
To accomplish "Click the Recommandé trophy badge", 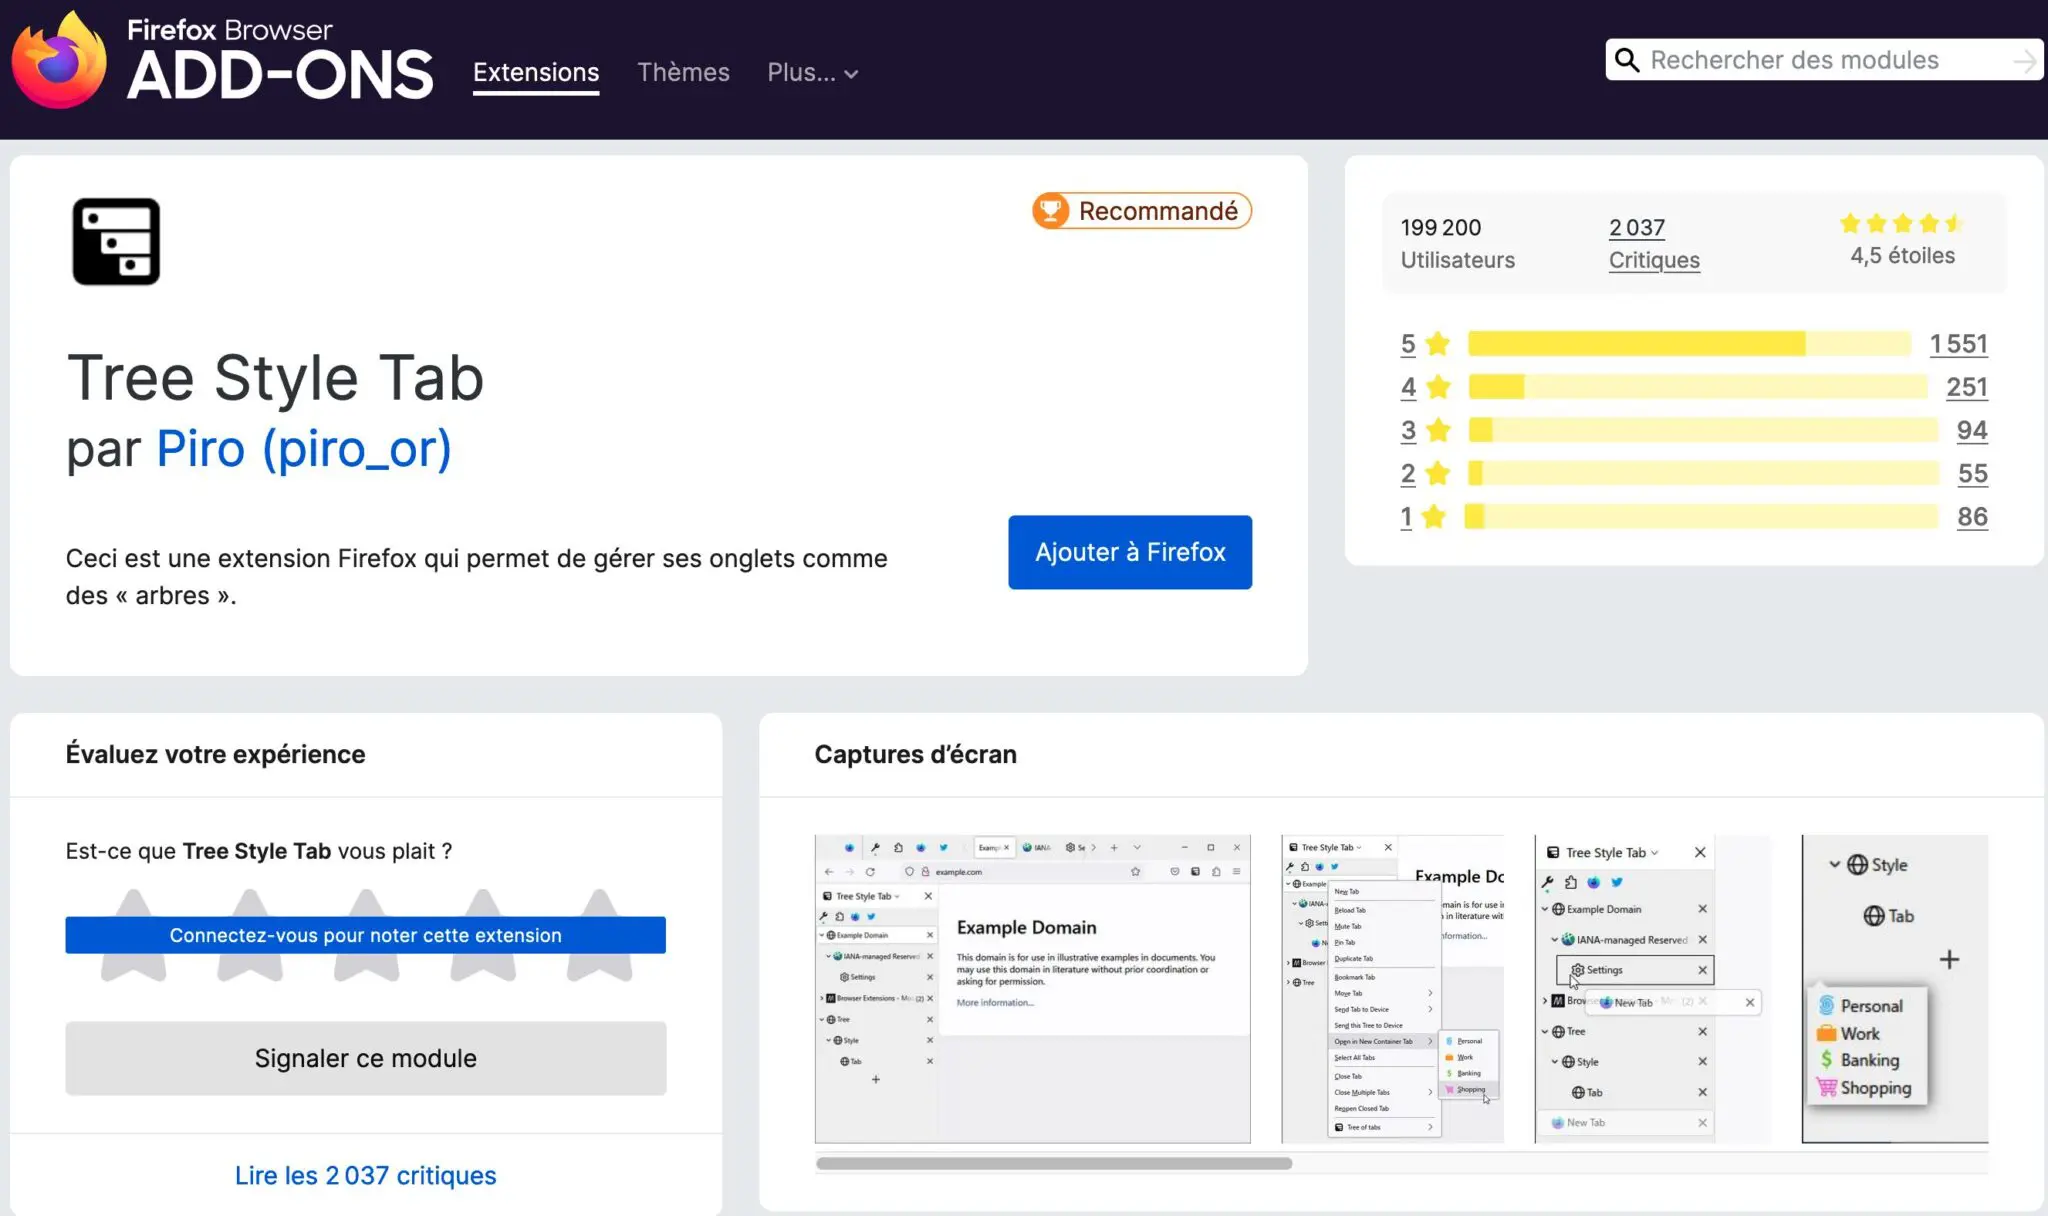I will [1053, 210].
